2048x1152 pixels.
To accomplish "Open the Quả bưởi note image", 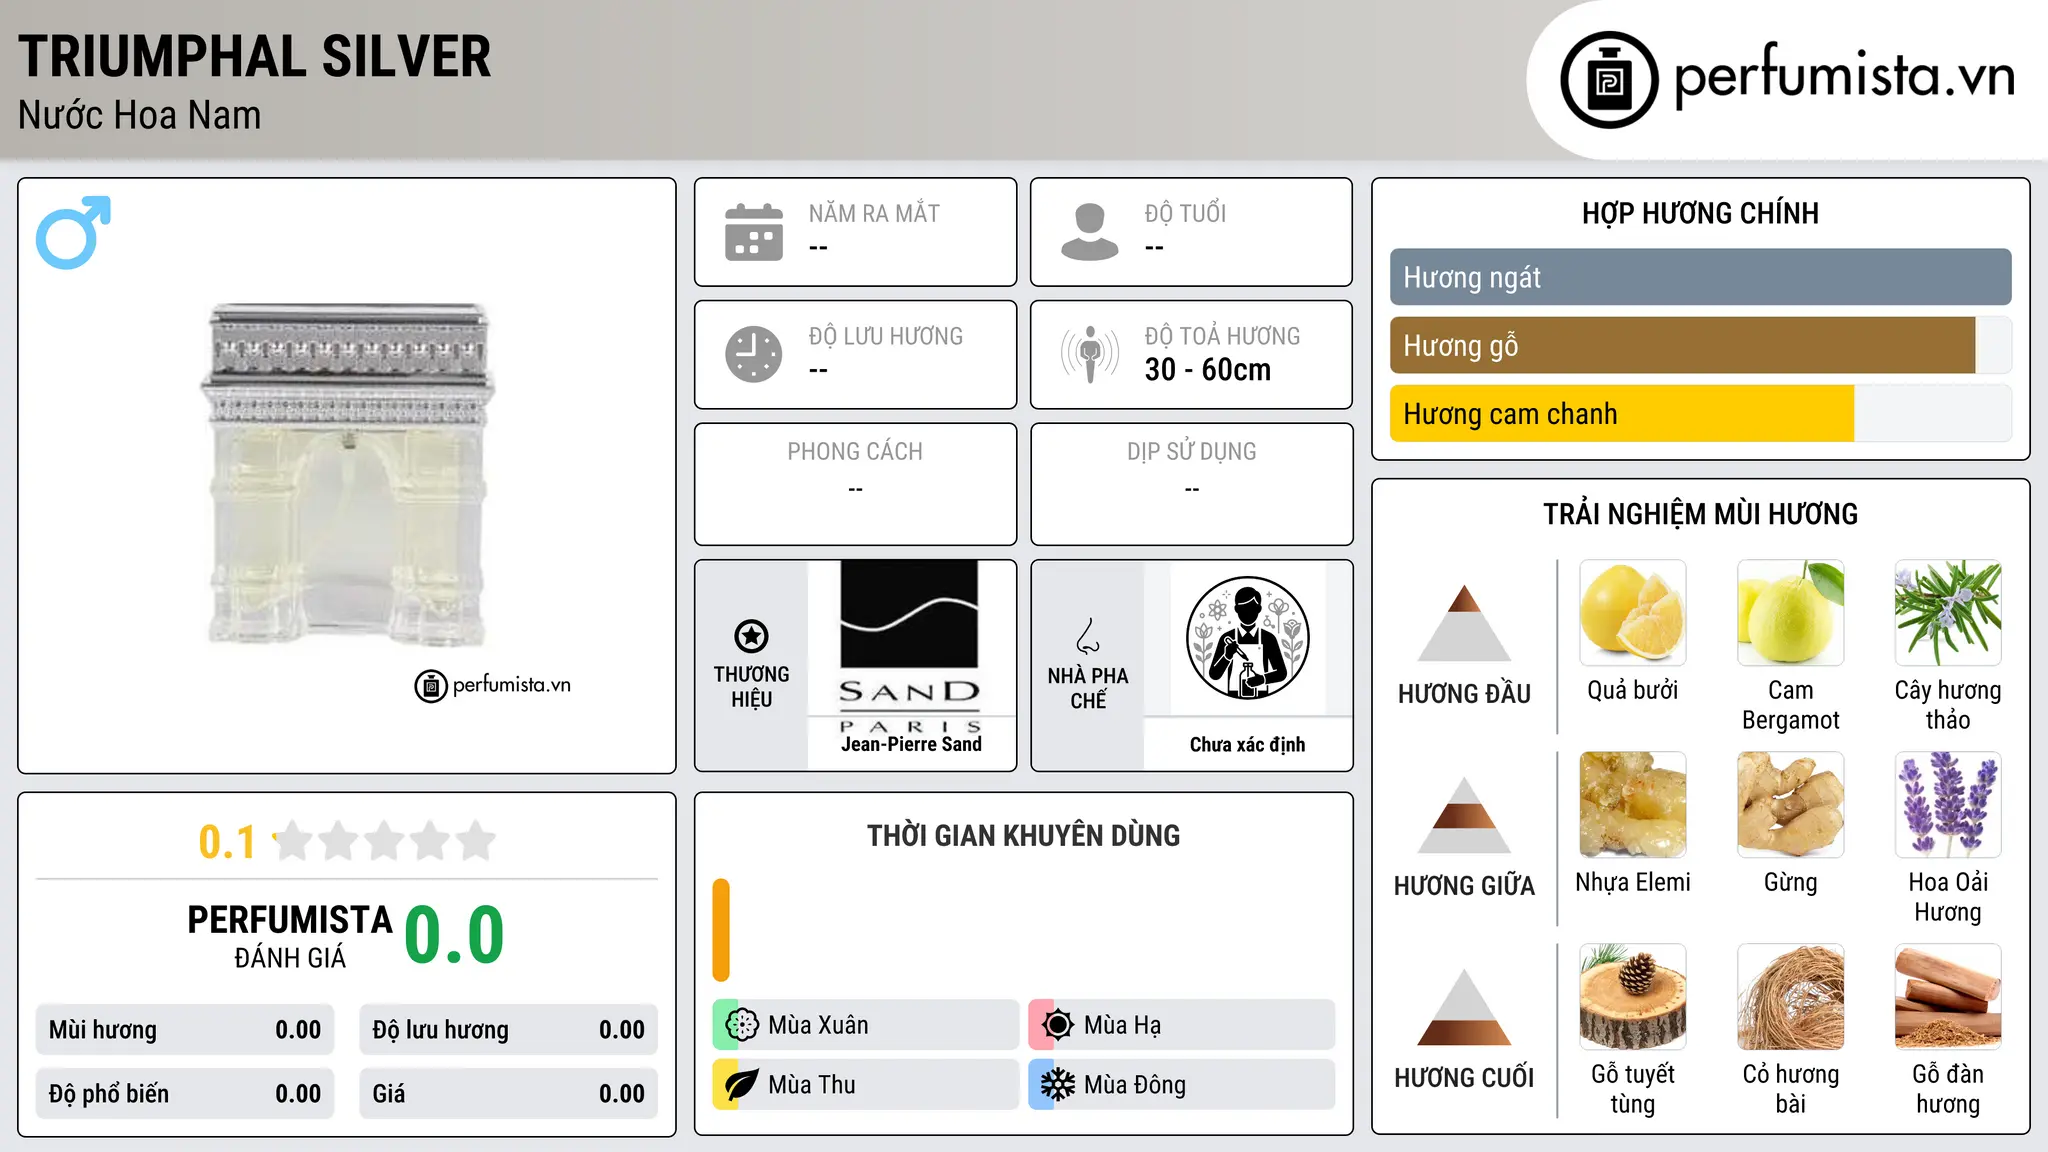I will [1633, 613].
